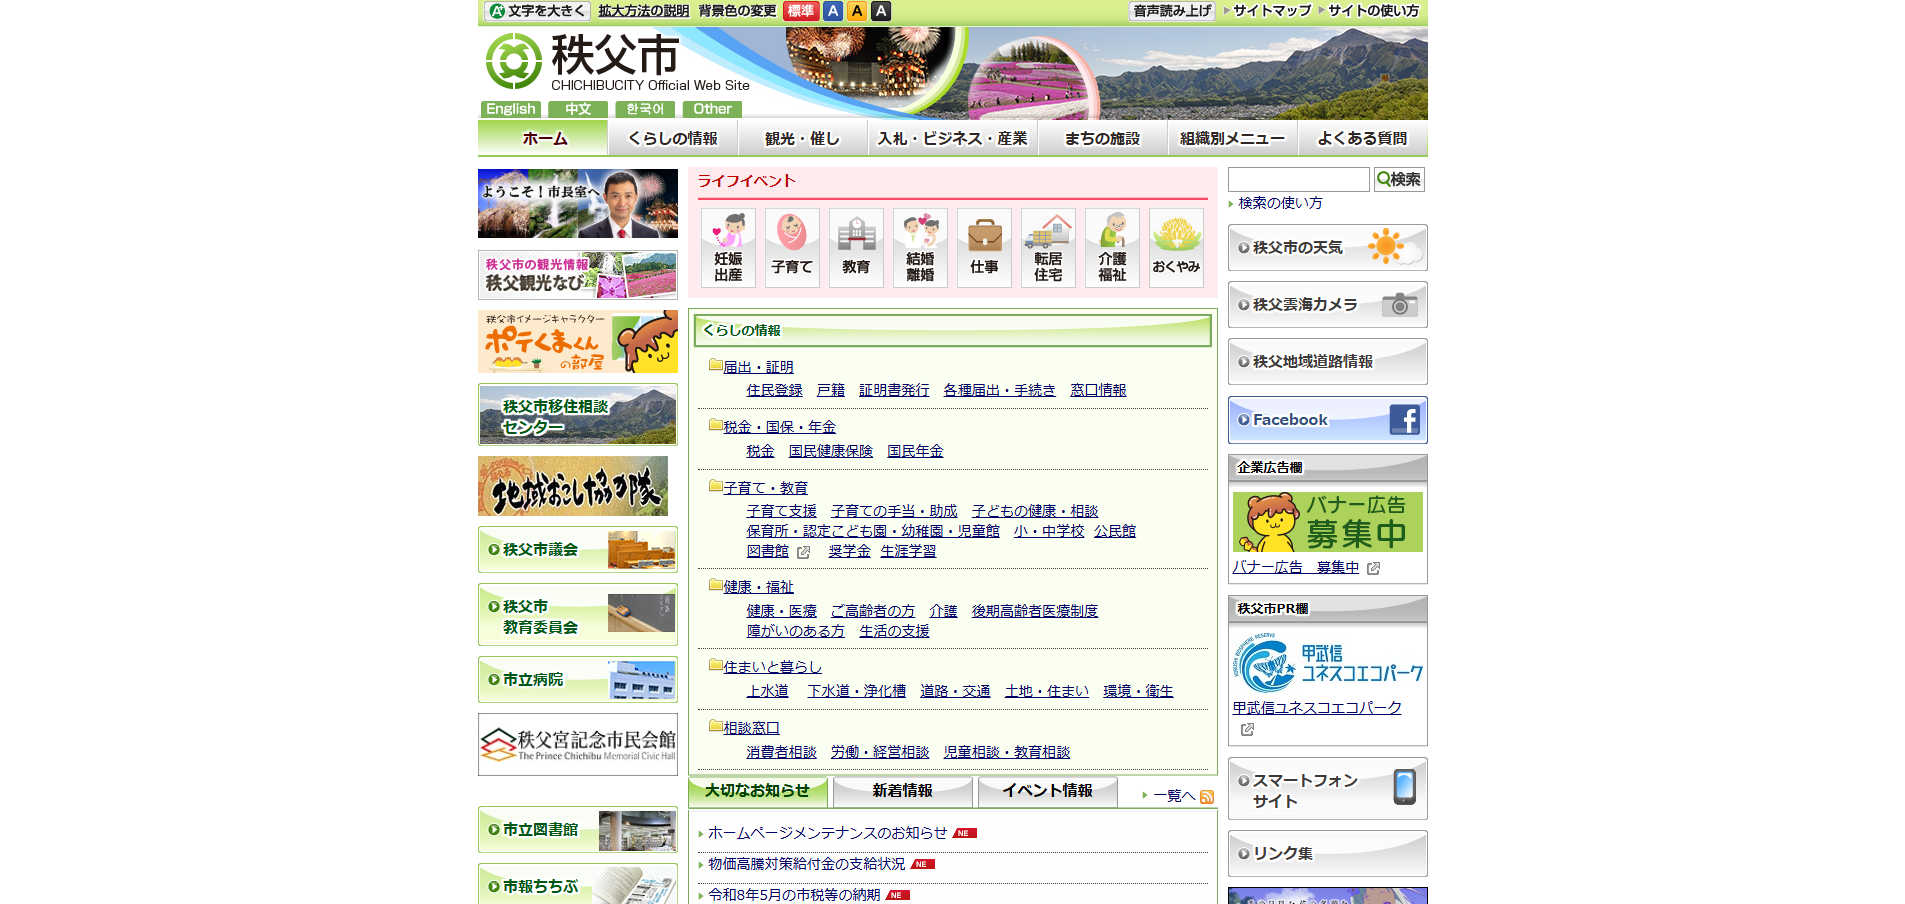Switch to 大切なお知らせ tab

click(758, 791)
